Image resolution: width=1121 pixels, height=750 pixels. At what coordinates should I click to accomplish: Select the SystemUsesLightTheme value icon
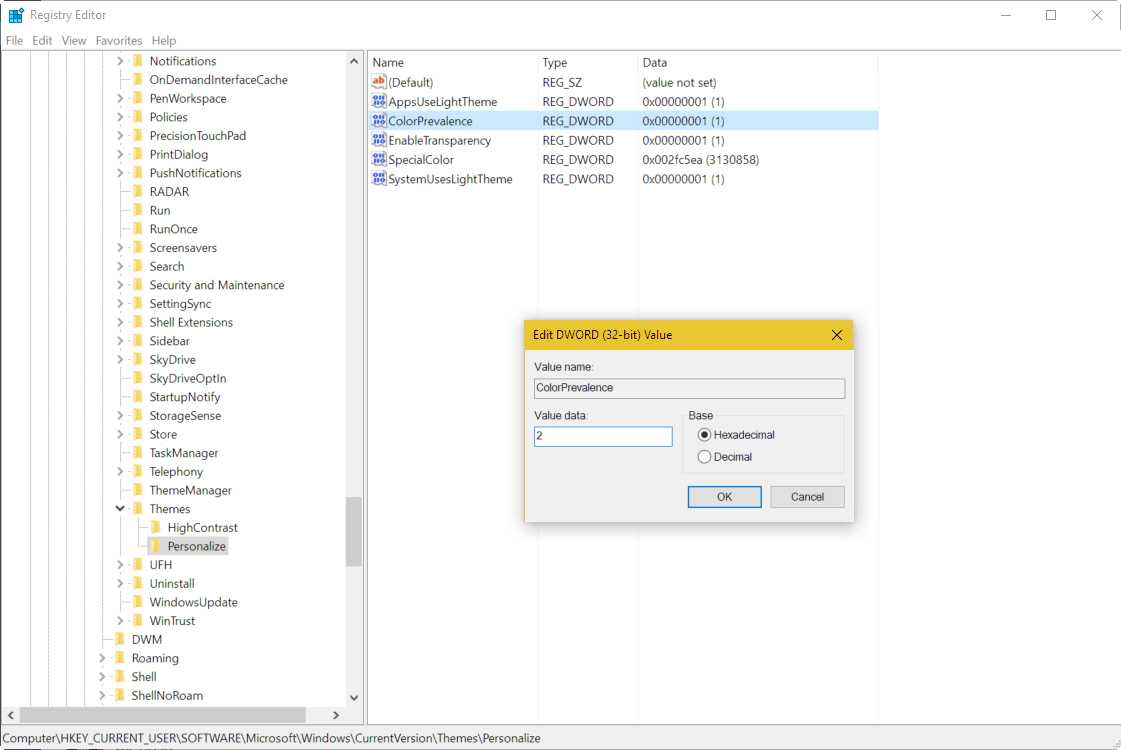tap(379, 179)
